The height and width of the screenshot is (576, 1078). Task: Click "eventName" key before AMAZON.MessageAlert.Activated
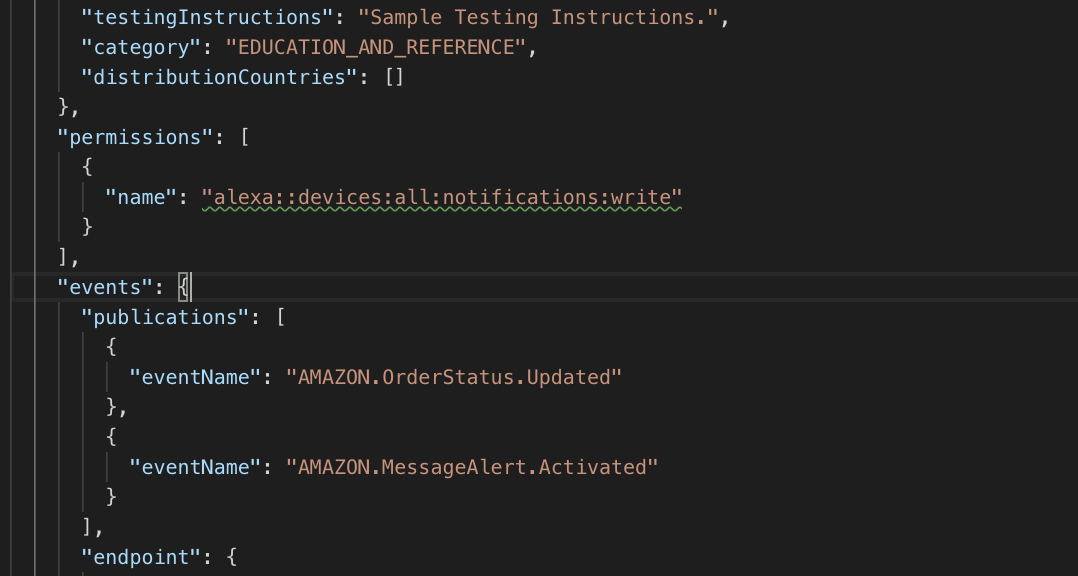click(195, 467)
